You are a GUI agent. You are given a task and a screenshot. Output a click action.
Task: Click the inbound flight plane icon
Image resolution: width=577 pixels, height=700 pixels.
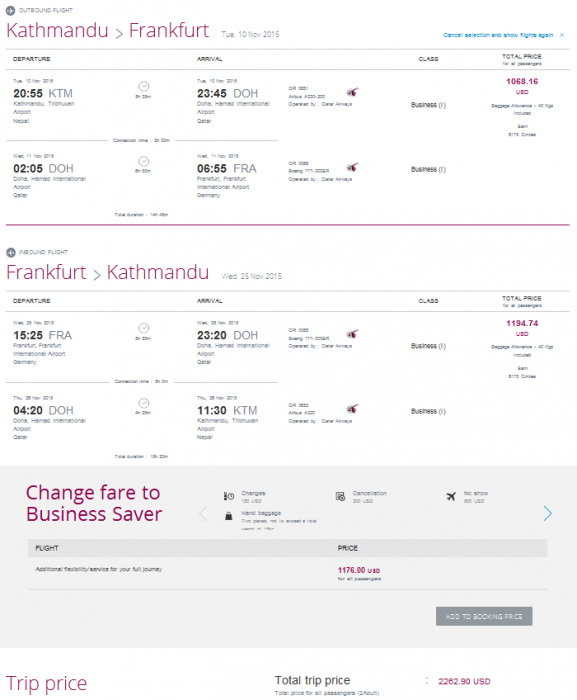[11, 252]
